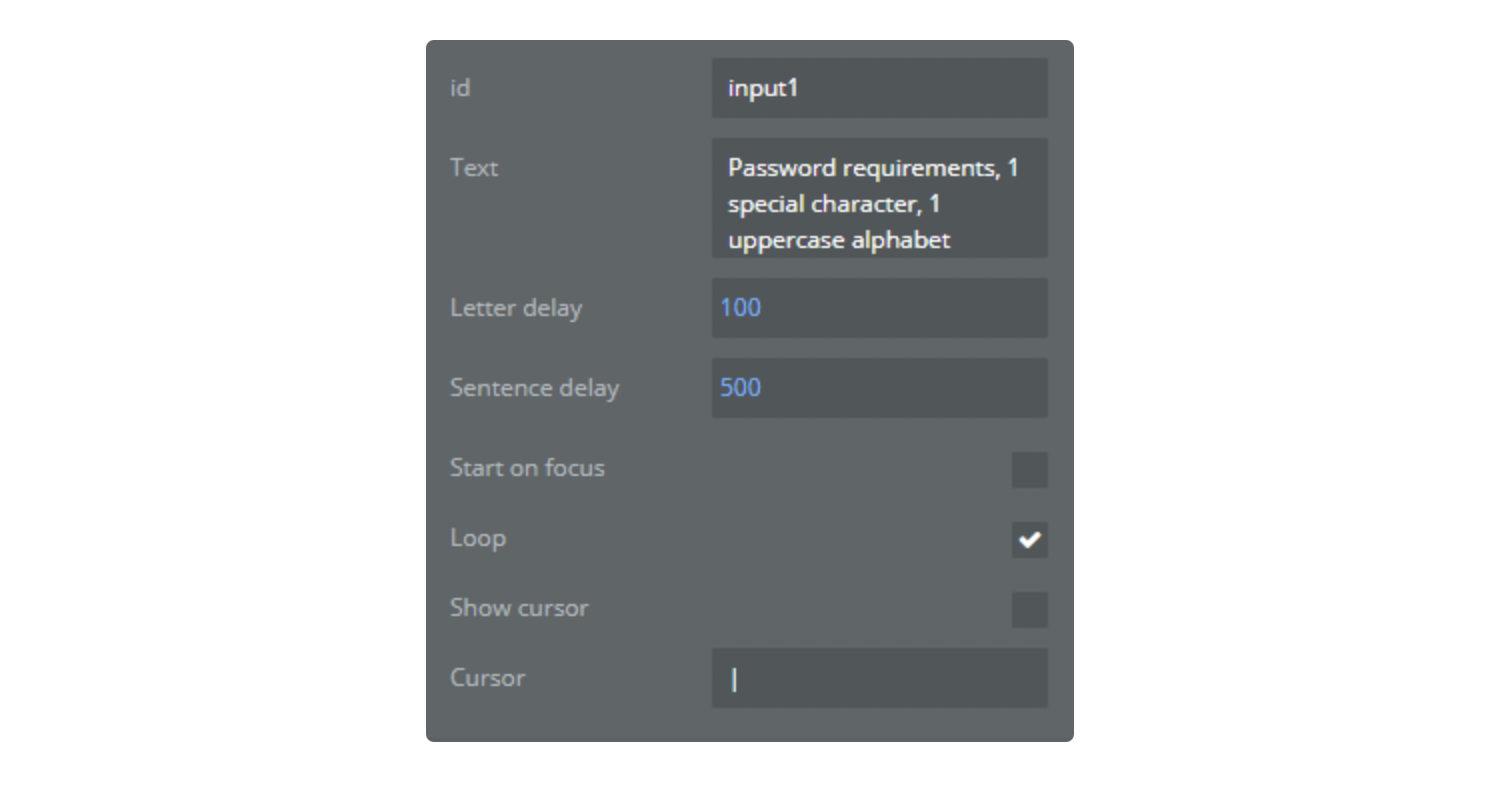This screenshot has width=1500, height=786.
Task: Click the Sentence delay field showing 500
Action: [x=879, y=388]
